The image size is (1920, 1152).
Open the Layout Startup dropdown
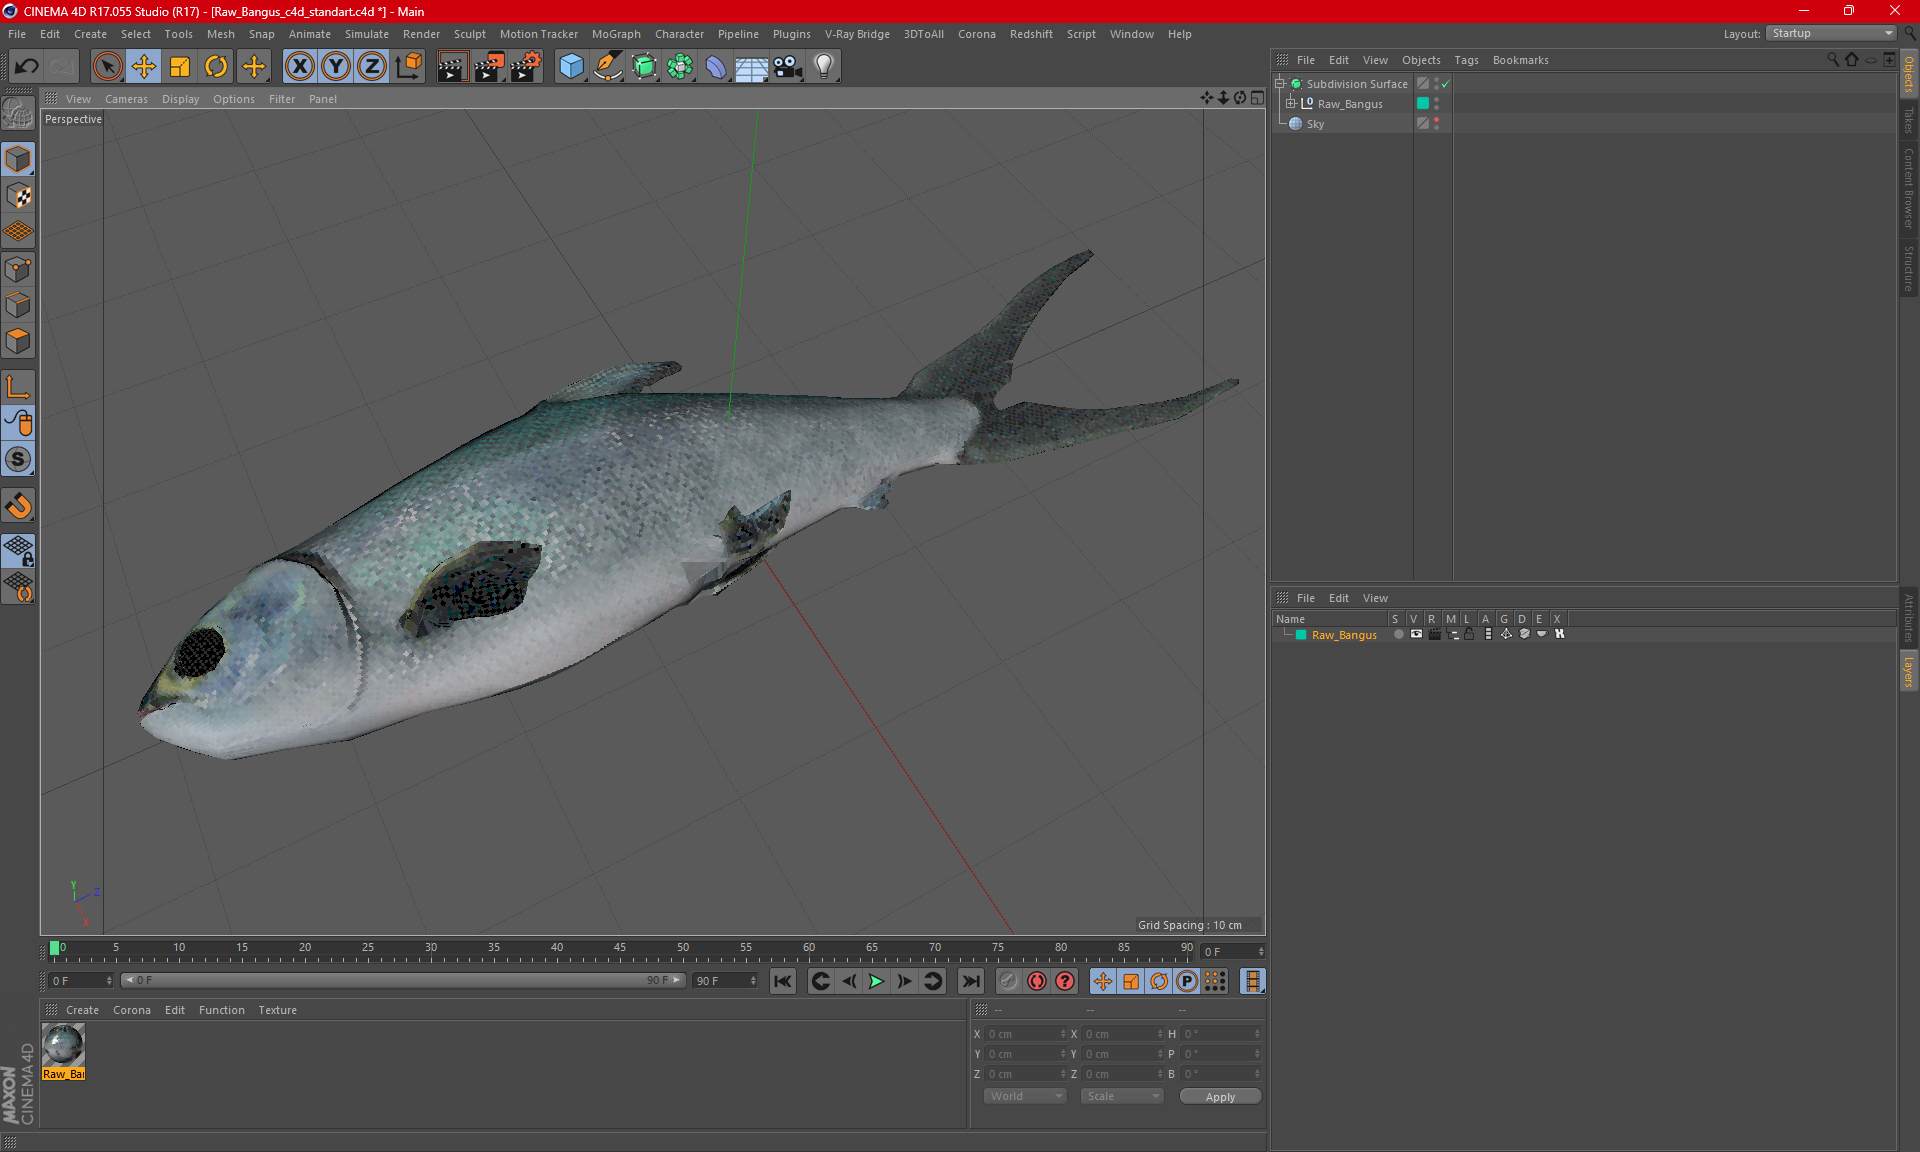click(1832, 34)
